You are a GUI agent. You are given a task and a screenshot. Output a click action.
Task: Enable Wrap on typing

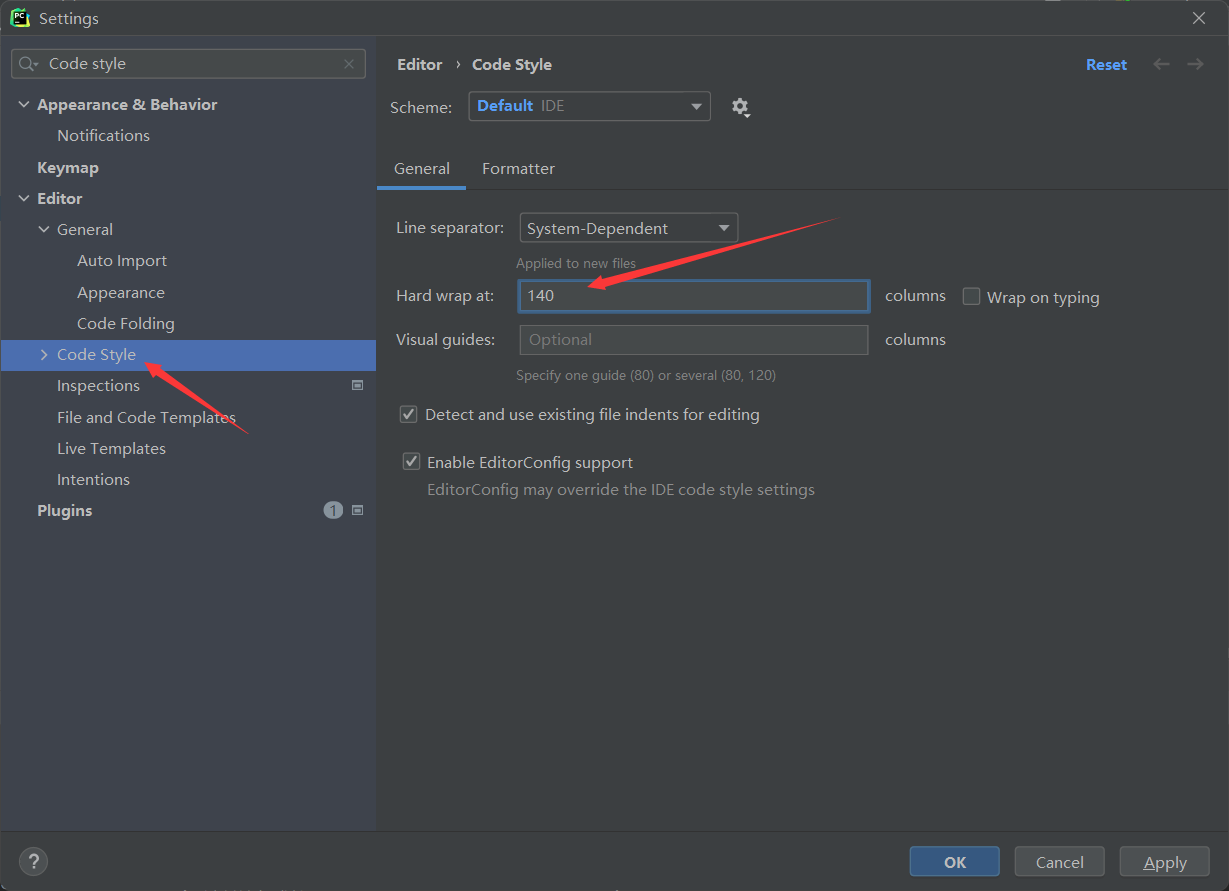click(971, 296)
